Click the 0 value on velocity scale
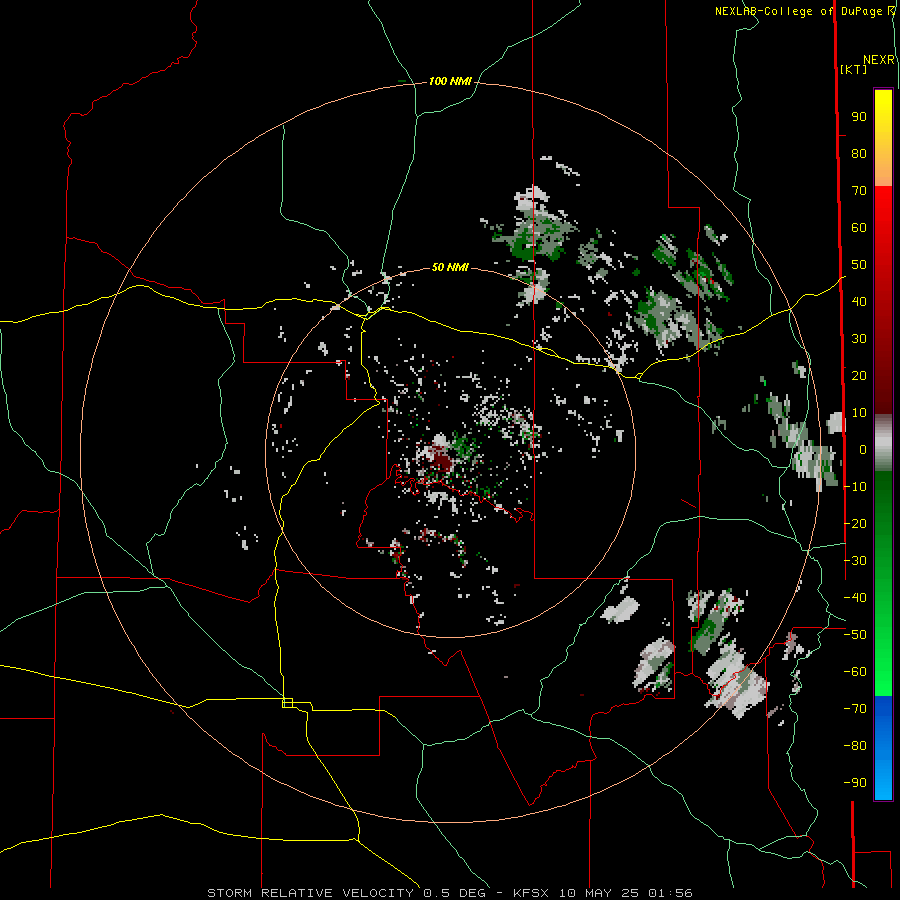The height and width of the screenshot is (900, 900). point(863,450)
